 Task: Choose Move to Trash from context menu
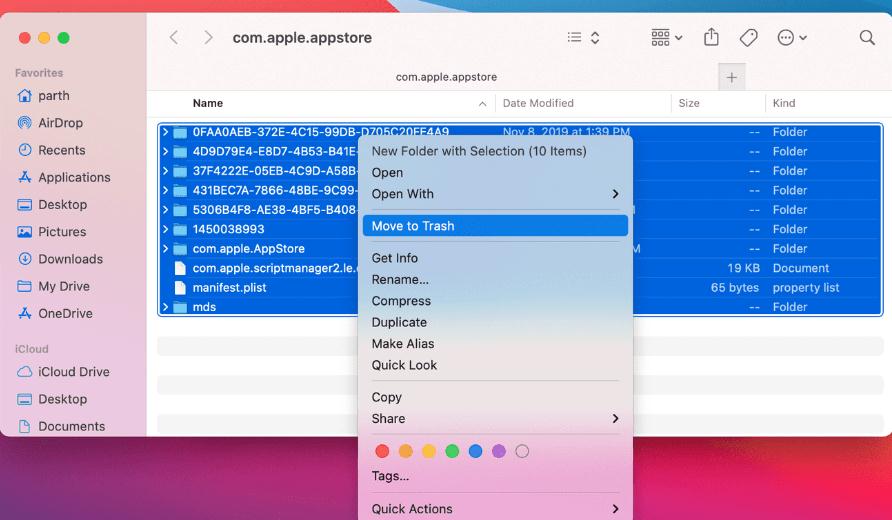(x=413, y=226)
